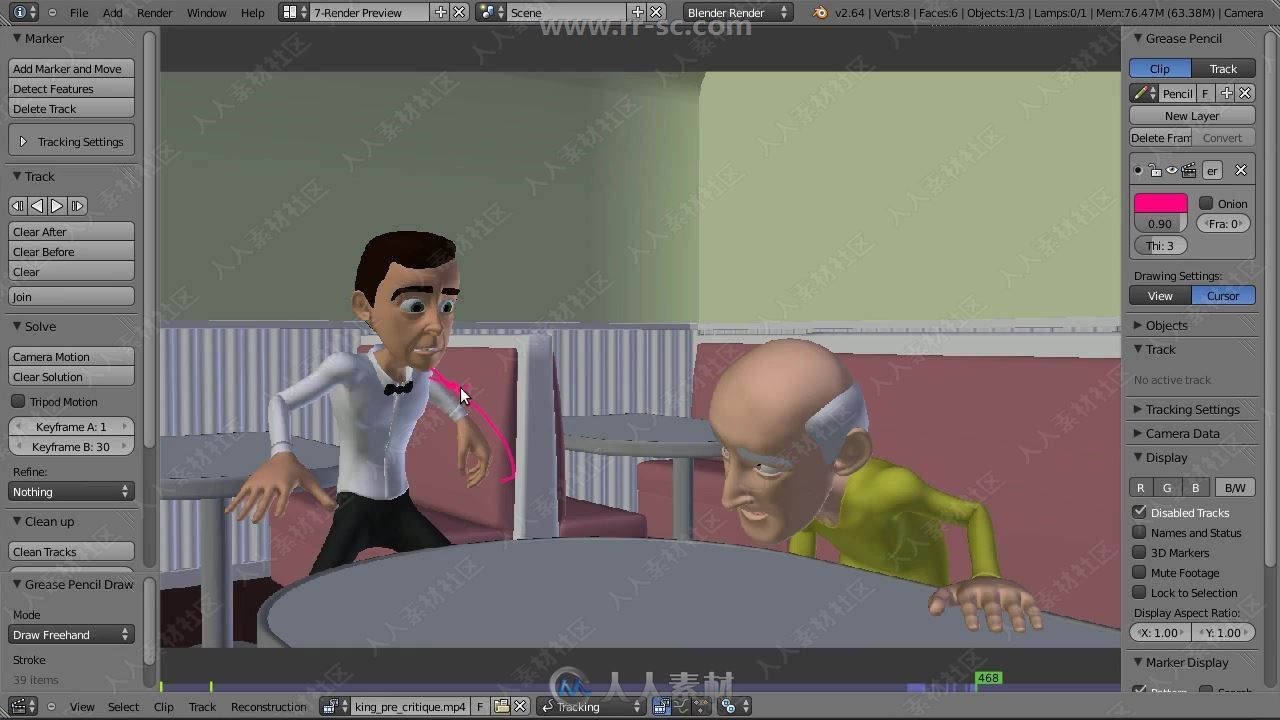1280x720 pixels.
Task: Collapse the Solve panel
Action: coord(17,326)
